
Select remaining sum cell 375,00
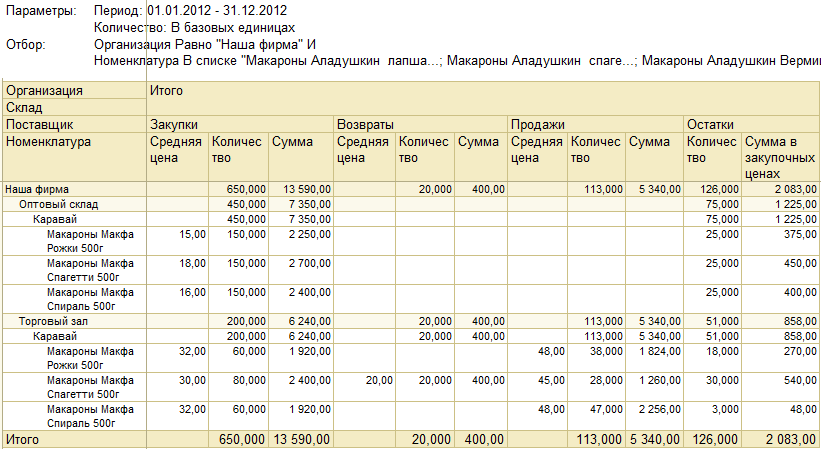(781, 241)
